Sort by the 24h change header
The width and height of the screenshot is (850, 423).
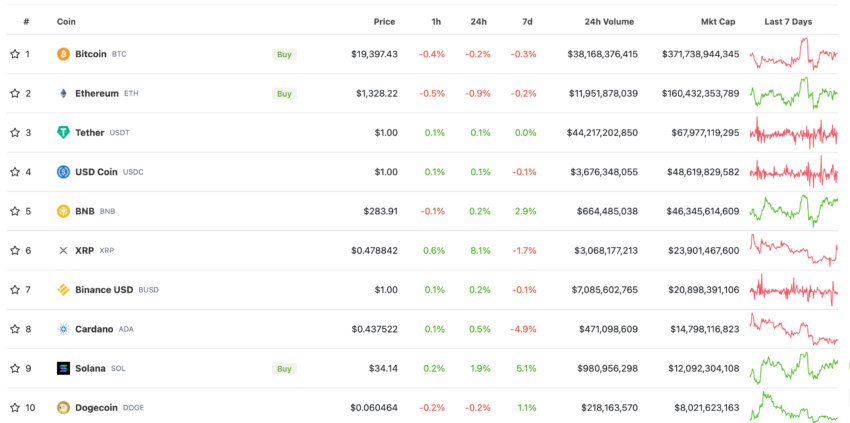point(479,22)
